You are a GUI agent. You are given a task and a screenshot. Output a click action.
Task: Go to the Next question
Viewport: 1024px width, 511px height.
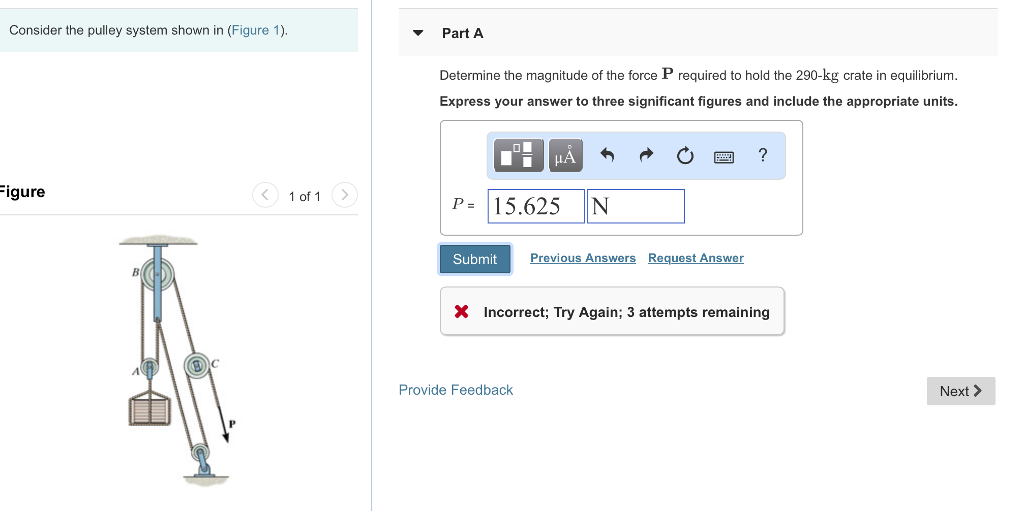pos(960,391)
